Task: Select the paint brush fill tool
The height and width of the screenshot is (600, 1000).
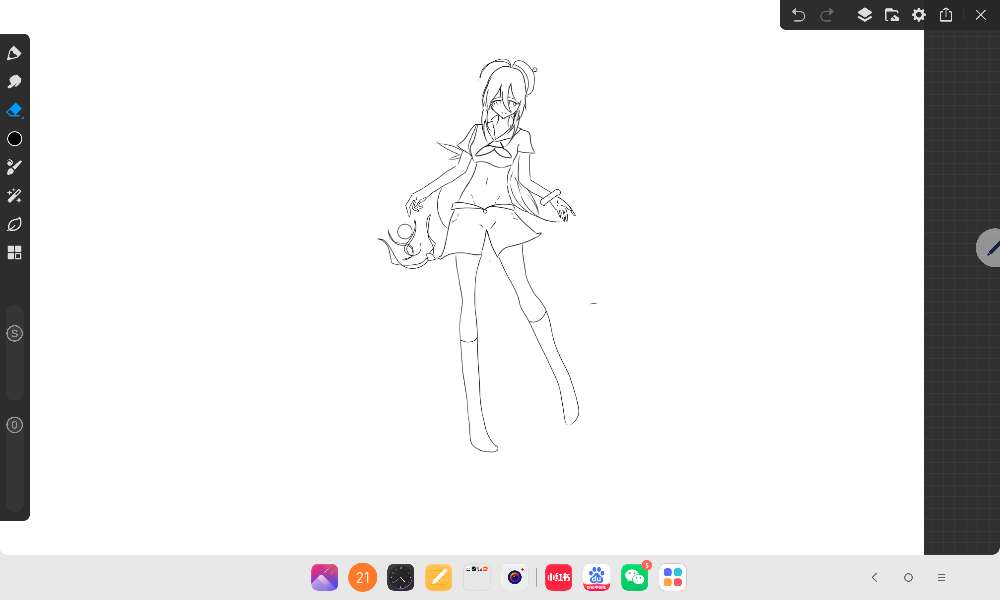Action: pyautogui.click(x=14, y=167)
